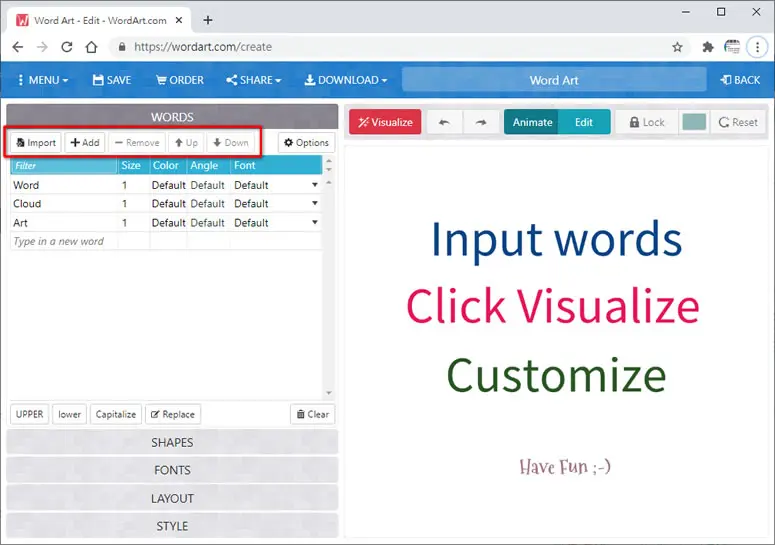Image resolution: width=775 pixels, height=545 pixels.
Task: Bookmark page with star icon
Action: tap(677, 47)
